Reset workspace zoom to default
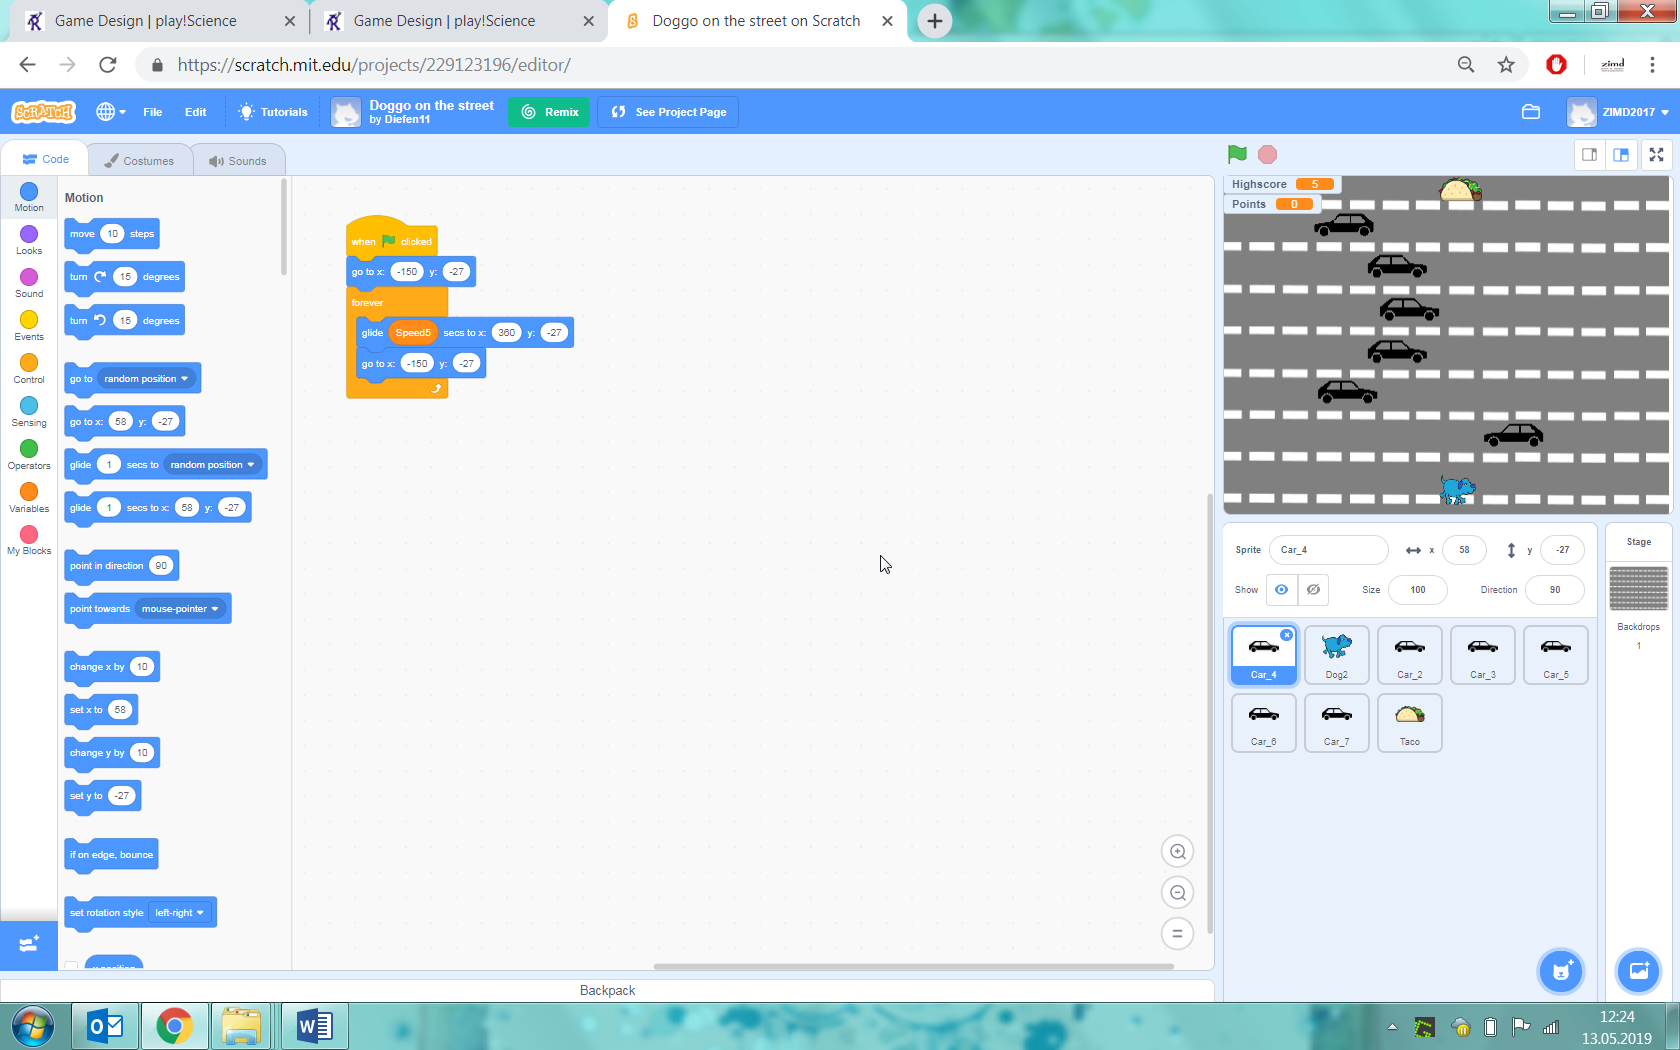1680x1050 pixels. [1178, 934]
